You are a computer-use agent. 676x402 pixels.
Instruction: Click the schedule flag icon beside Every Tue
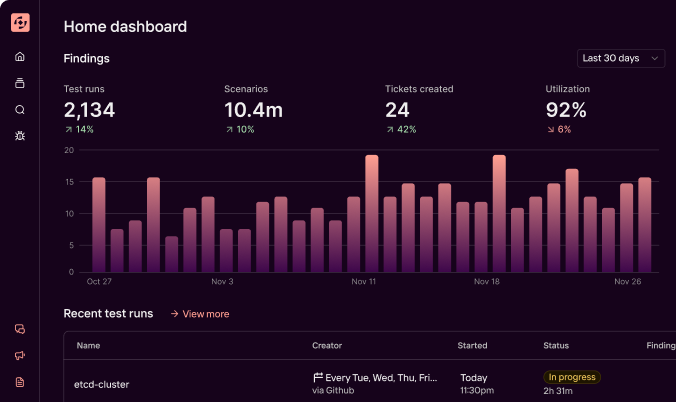point(318,377)
